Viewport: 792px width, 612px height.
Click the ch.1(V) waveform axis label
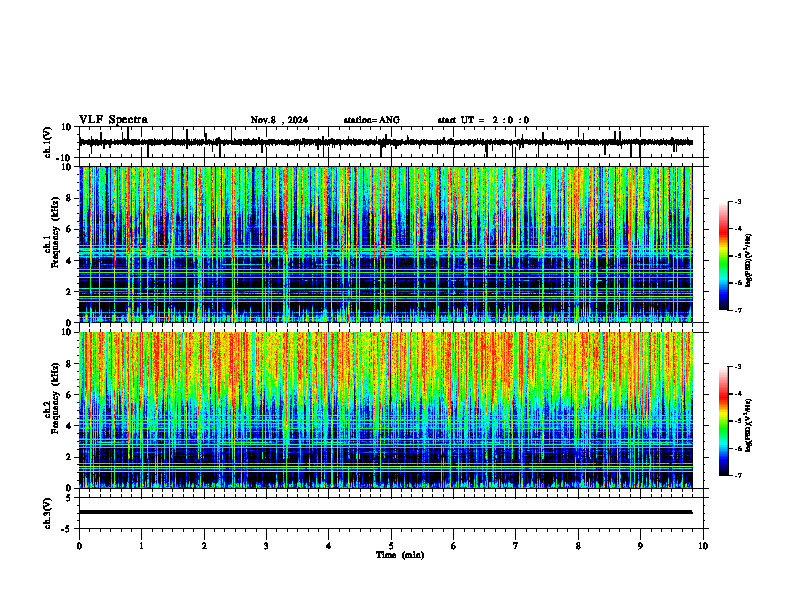[48, 142]
